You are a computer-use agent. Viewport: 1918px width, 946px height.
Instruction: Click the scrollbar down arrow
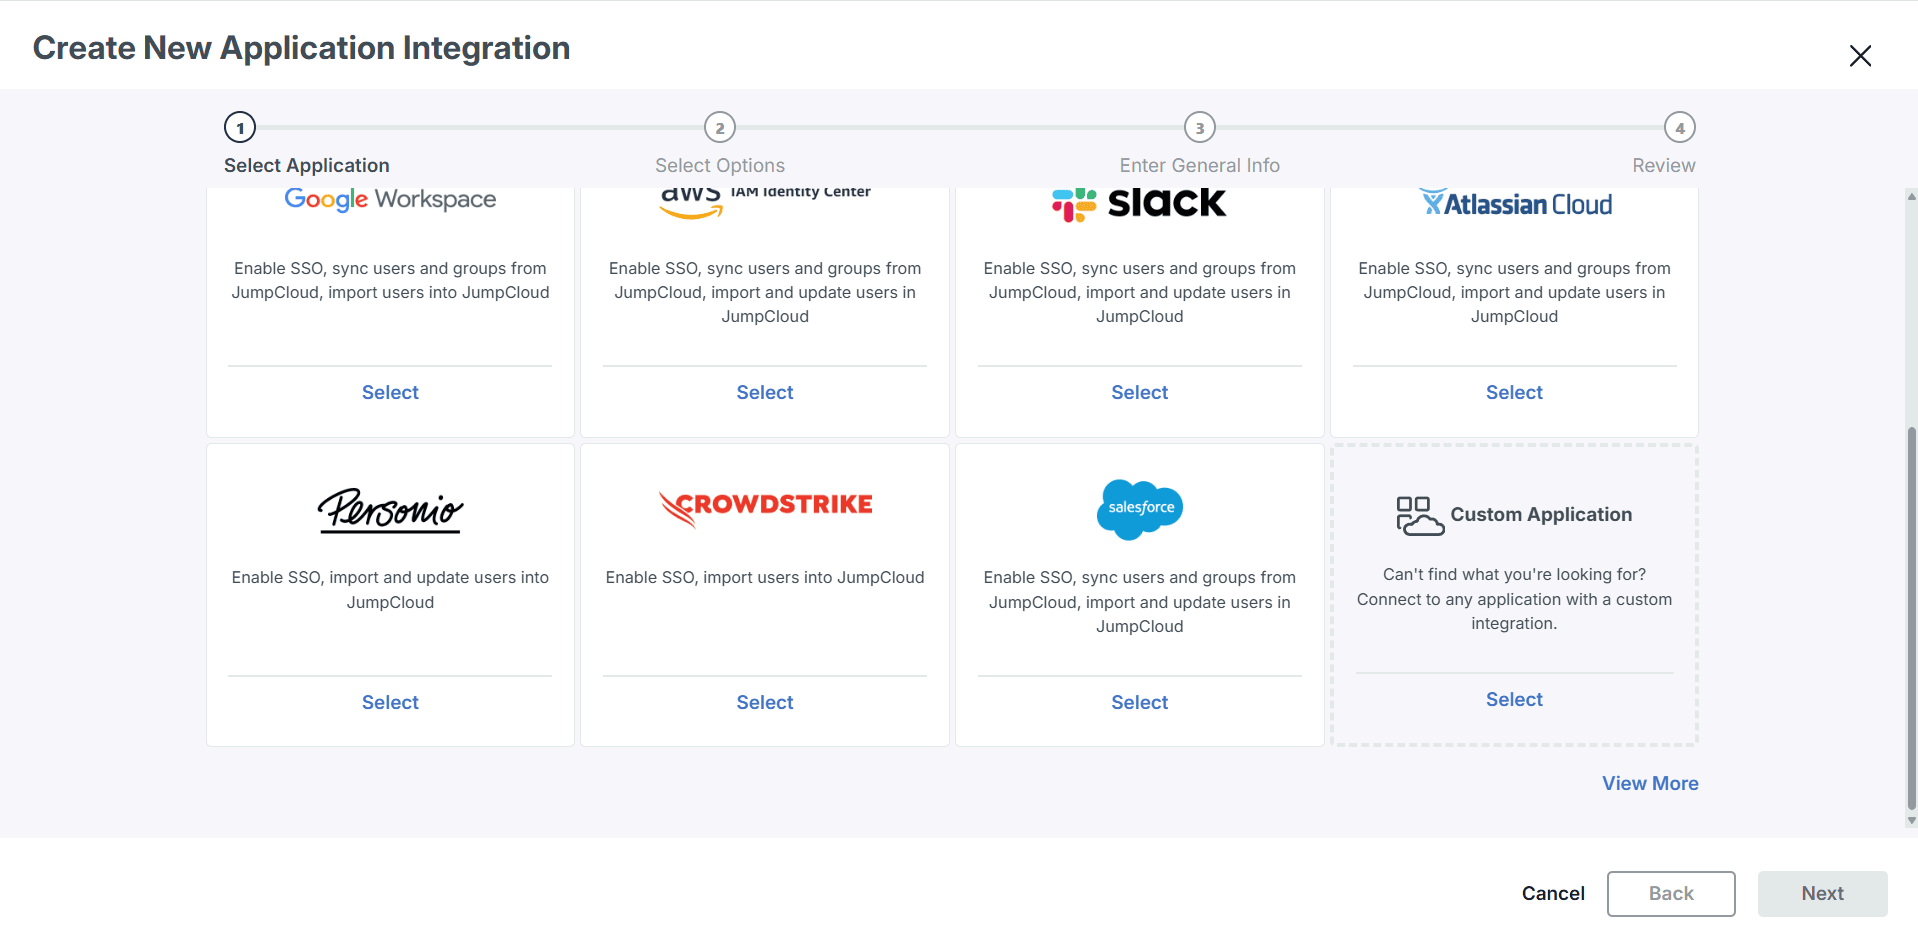[x=1912, y=821]
